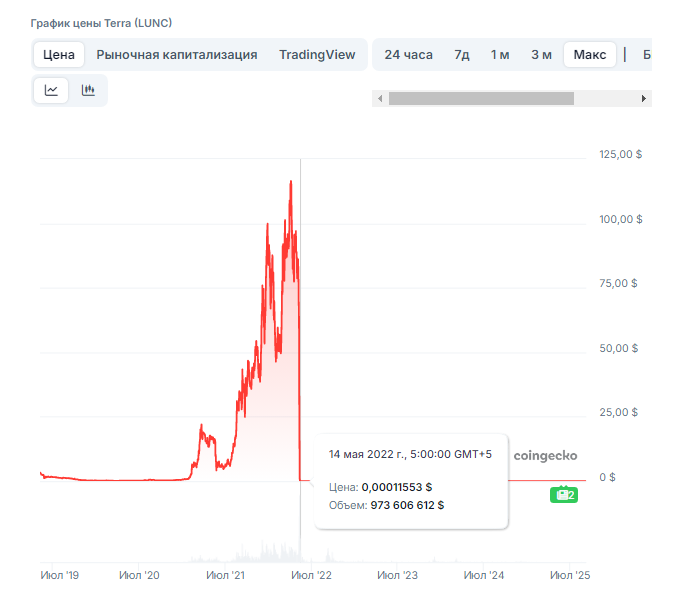Screen dimensions: 673x595
Task: Select the Цена tab
Action: pos(59,55)
